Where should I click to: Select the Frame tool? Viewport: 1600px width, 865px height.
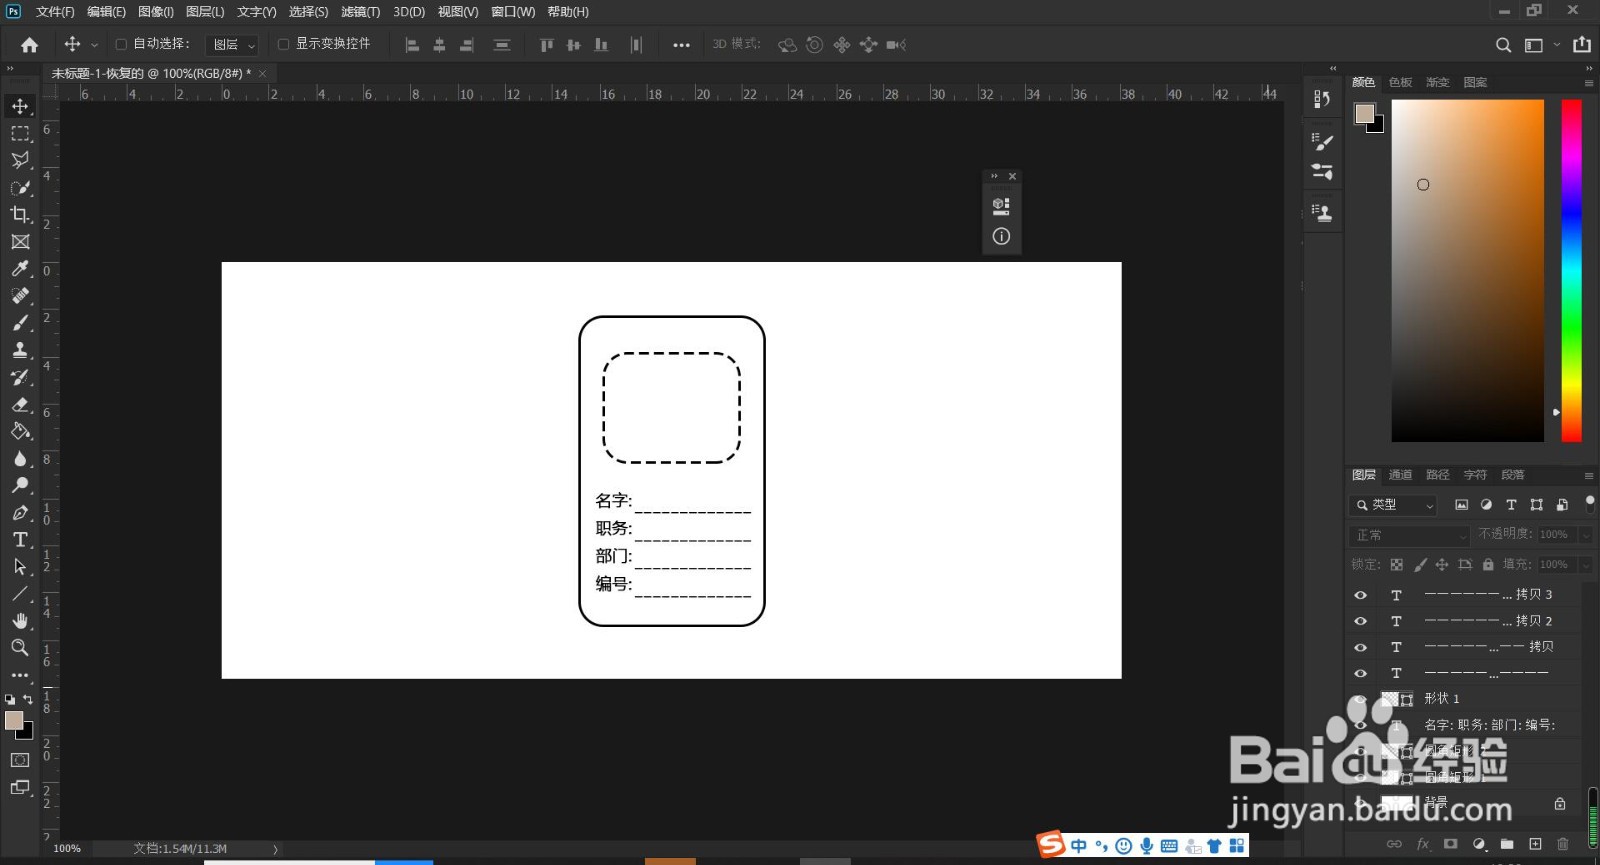coord(20,242)
